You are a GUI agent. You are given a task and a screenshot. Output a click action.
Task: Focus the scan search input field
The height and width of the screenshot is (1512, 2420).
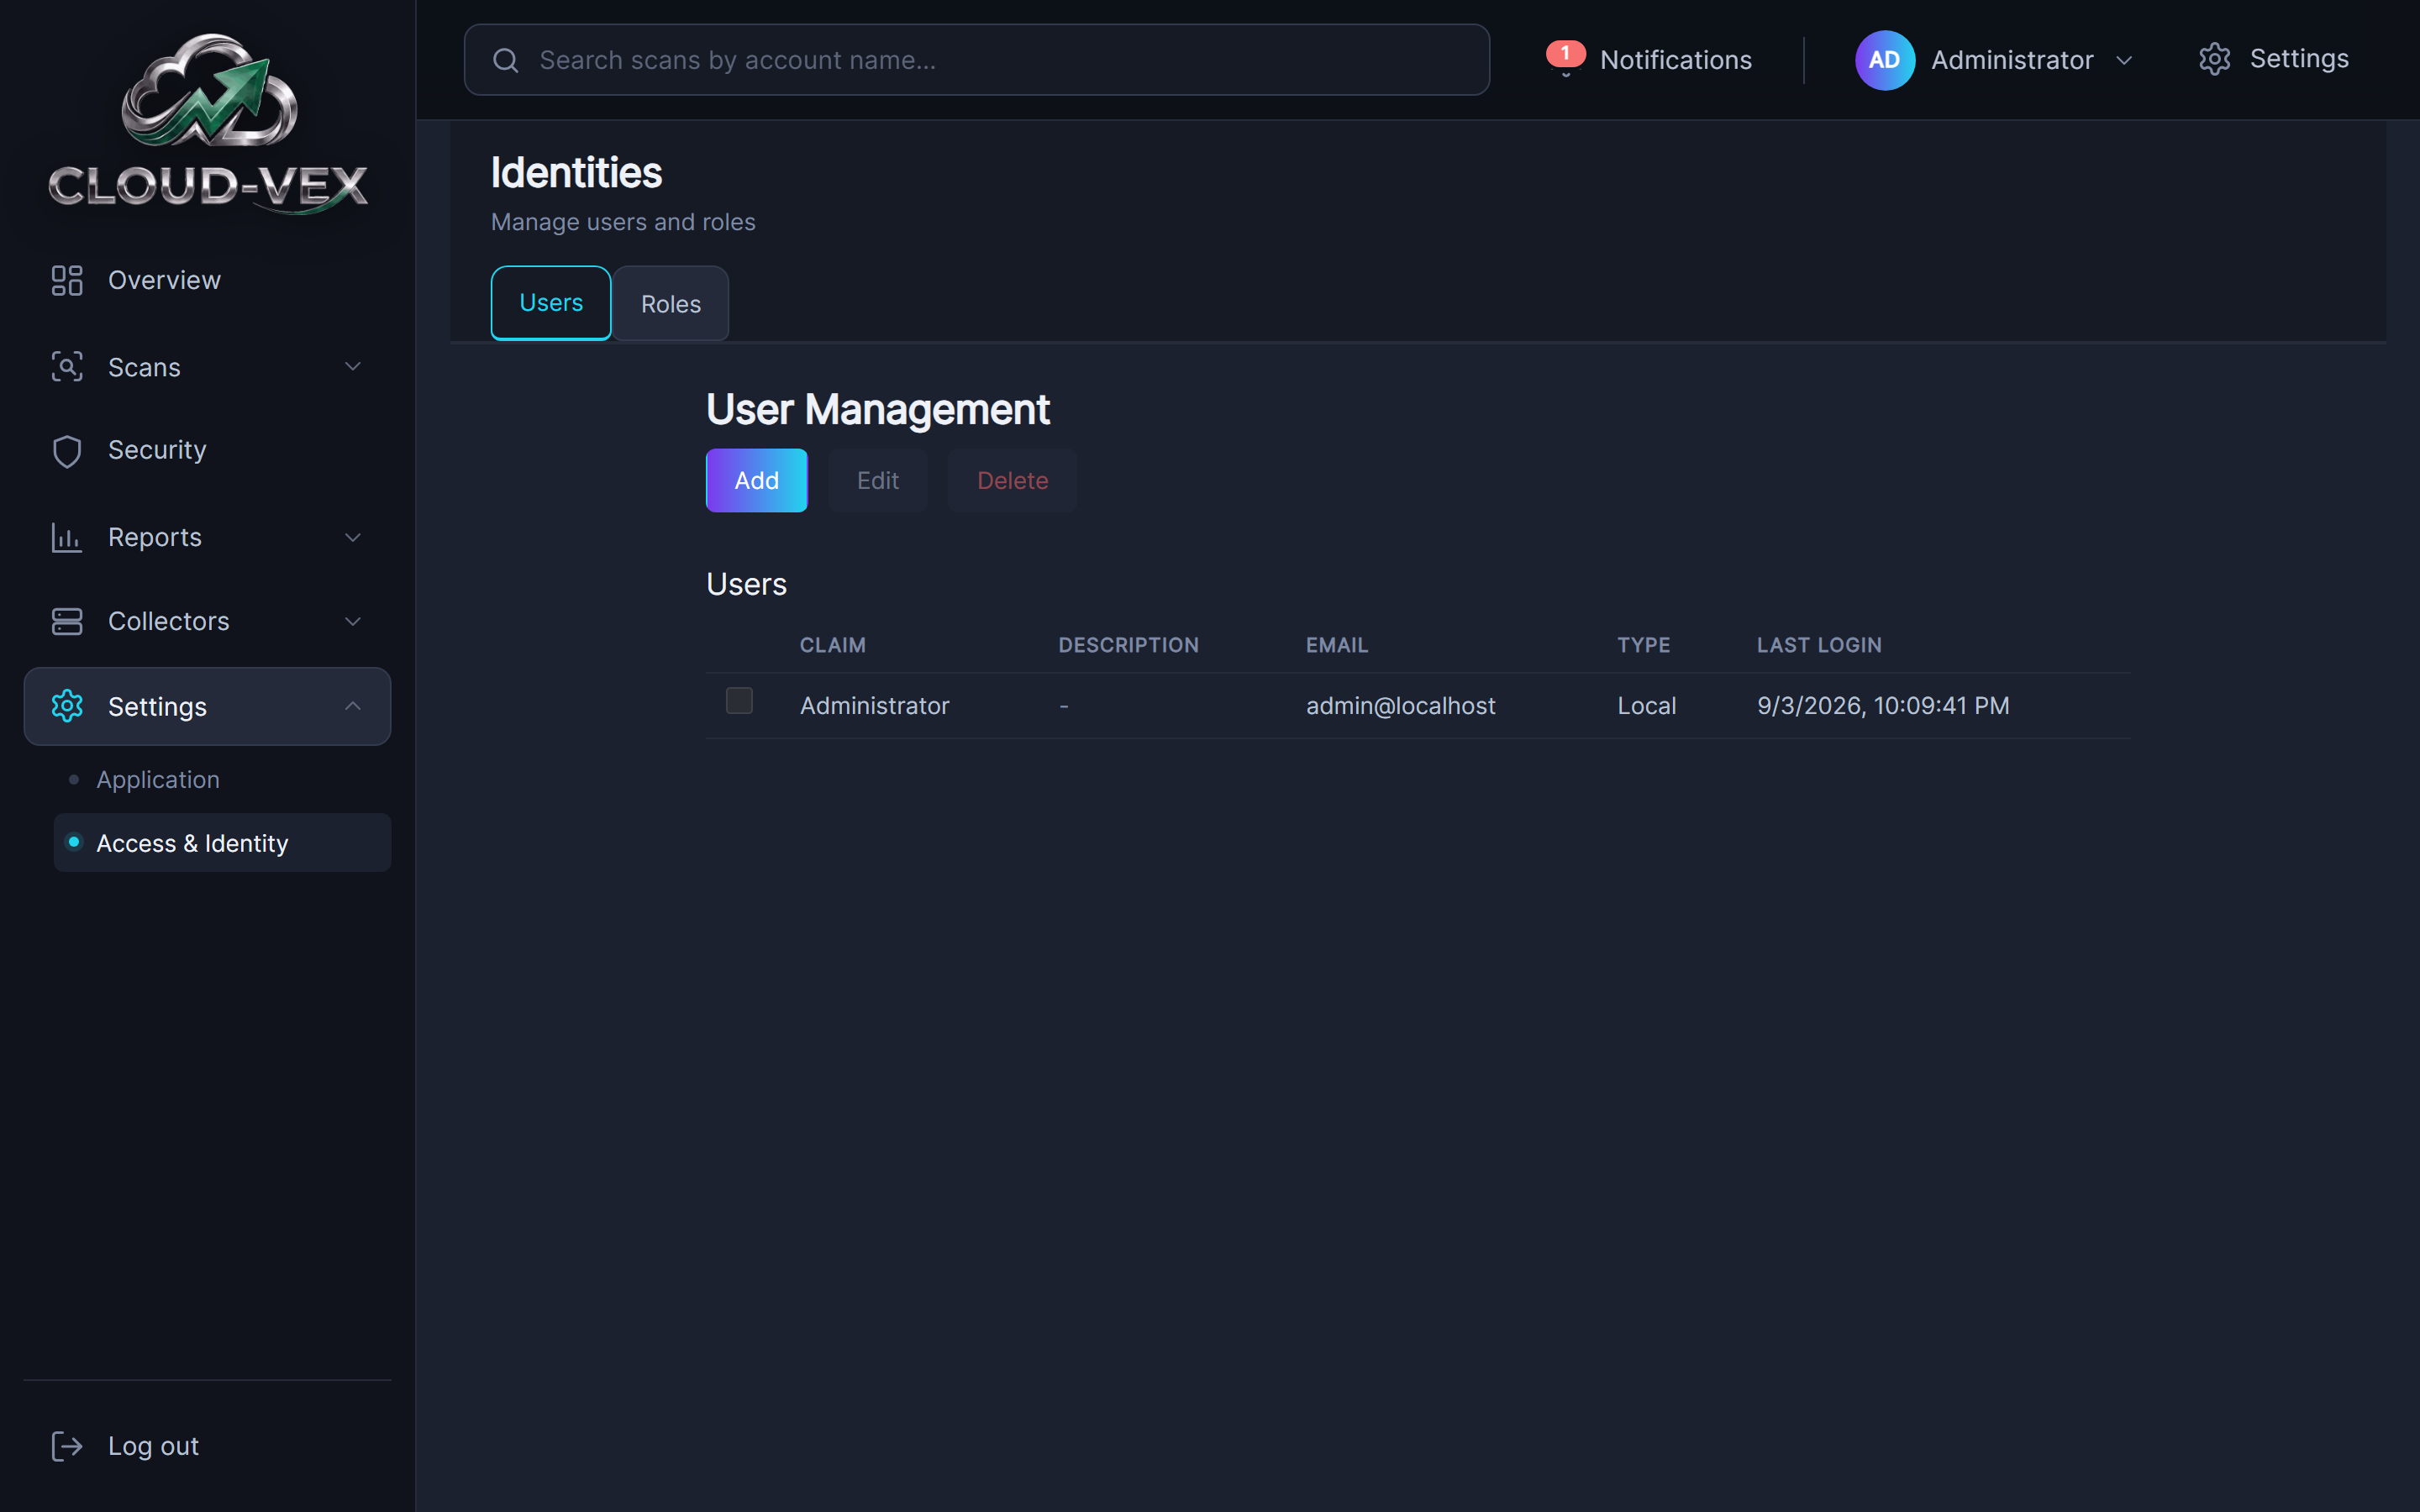[976, 60]
